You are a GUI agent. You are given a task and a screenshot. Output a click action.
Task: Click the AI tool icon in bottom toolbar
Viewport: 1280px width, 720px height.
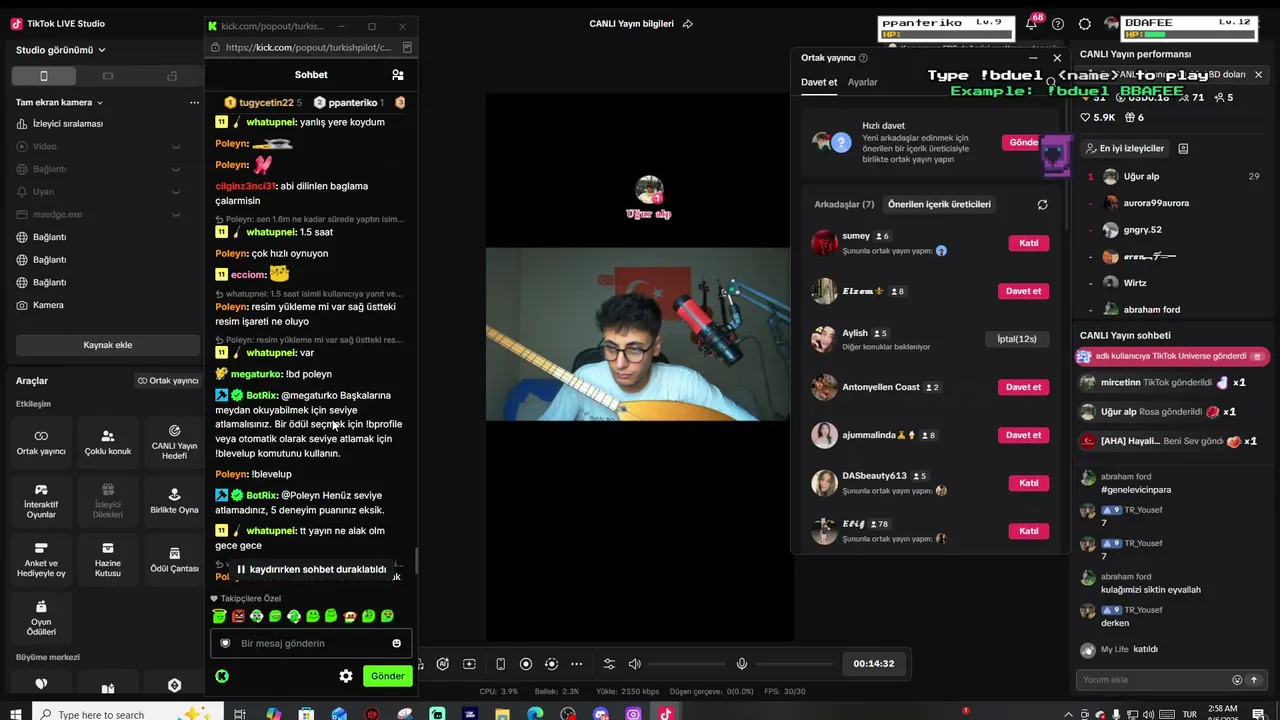tap(443, 664)
